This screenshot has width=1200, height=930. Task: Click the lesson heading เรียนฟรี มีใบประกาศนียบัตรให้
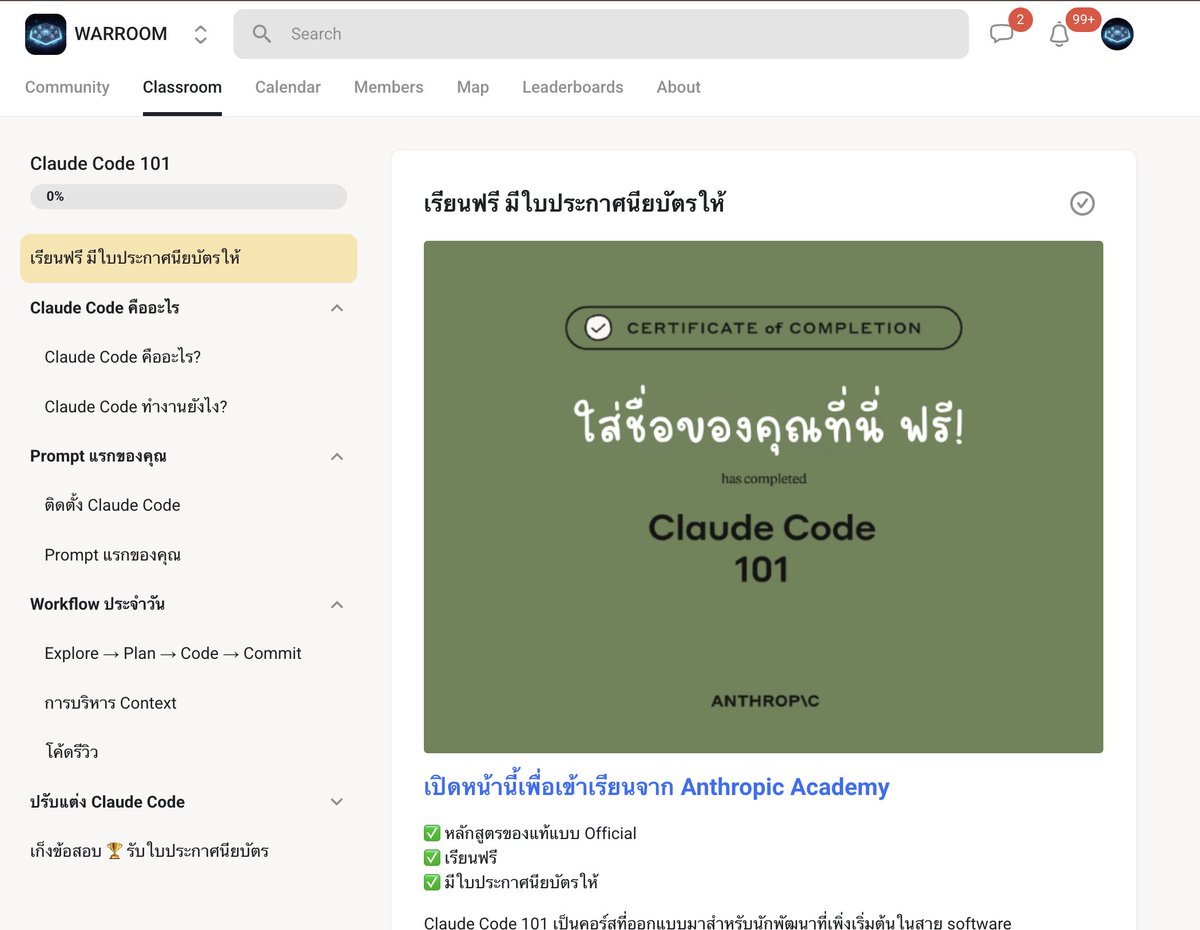pyautogui.click(x=574, y=203)
